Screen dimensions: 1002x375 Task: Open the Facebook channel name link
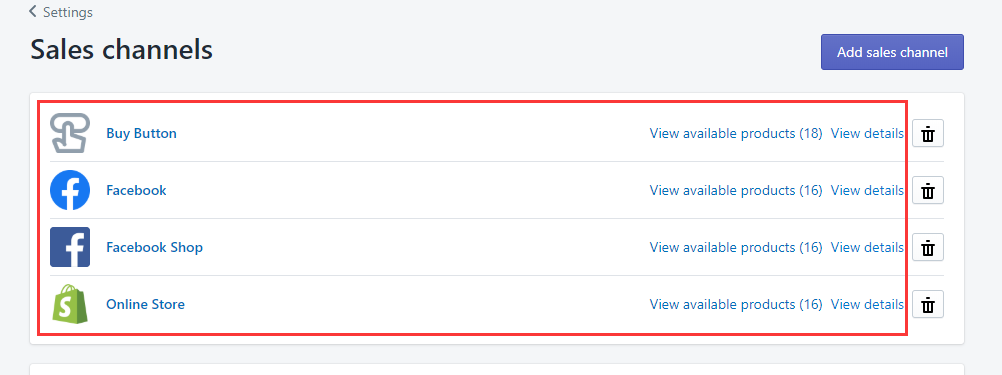[136, 190]
